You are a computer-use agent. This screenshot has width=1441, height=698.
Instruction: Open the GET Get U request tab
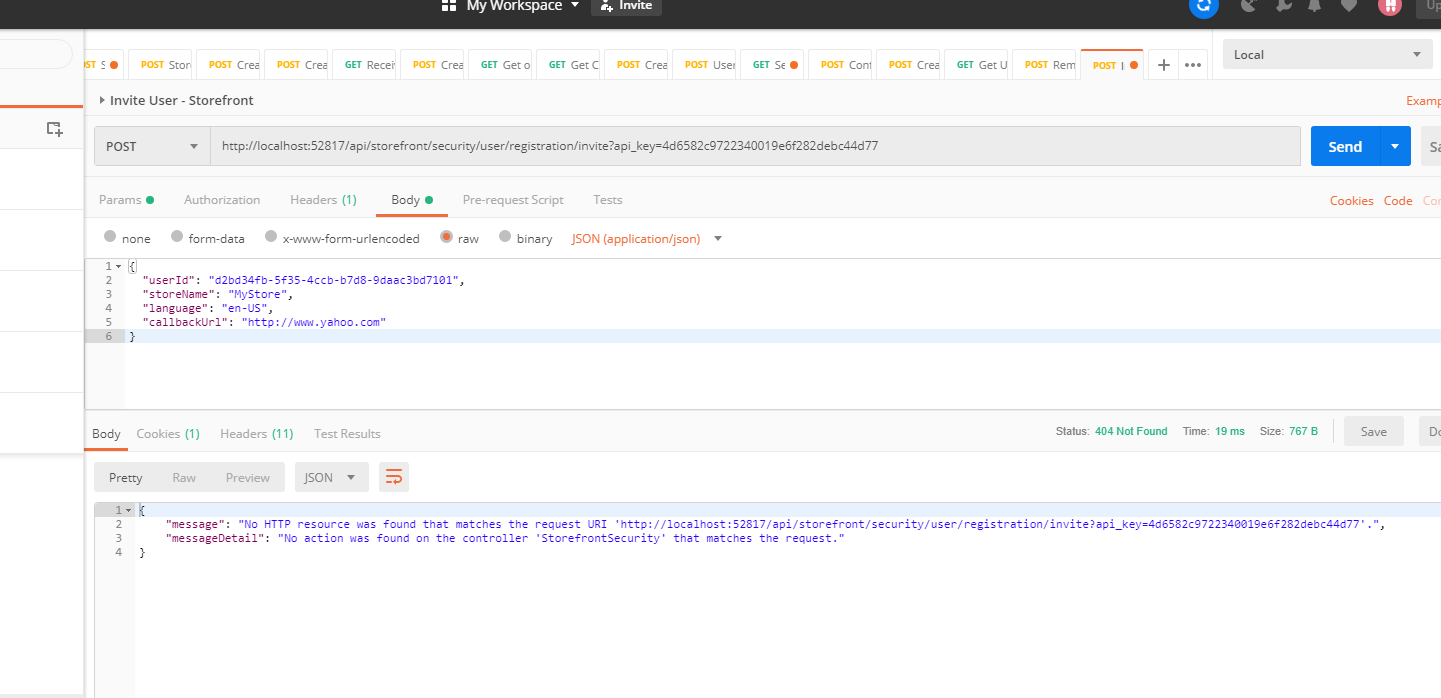point(976,65)
